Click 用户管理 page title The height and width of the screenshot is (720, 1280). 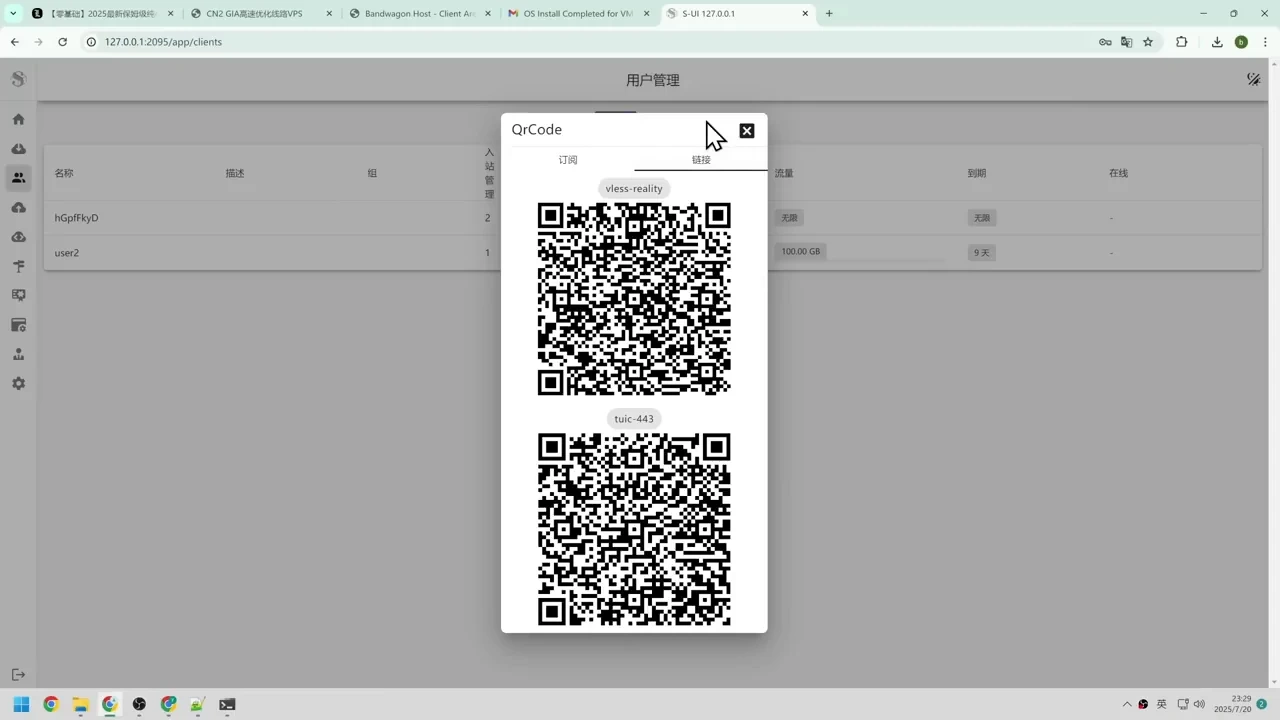(653, 80)
